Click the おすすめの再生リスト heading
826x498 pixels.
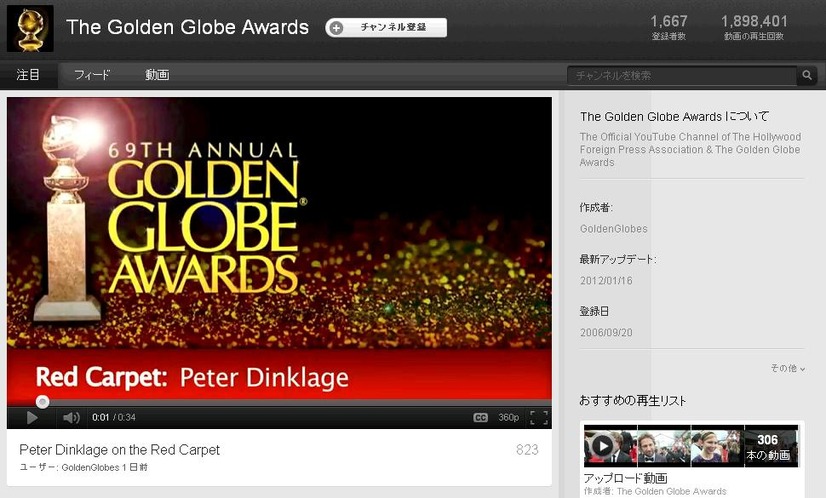click(x=633, y=401)
